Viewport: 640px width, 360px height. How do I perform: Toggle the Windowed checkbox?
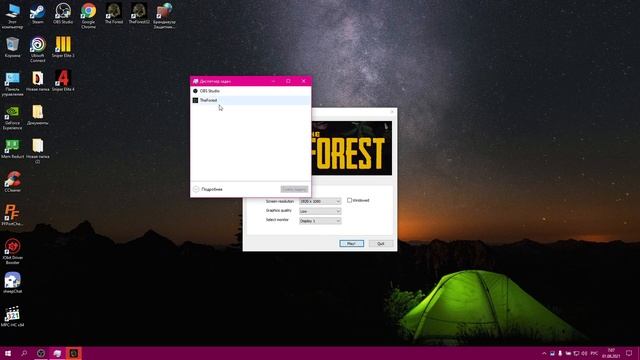[x=349, y=200]
